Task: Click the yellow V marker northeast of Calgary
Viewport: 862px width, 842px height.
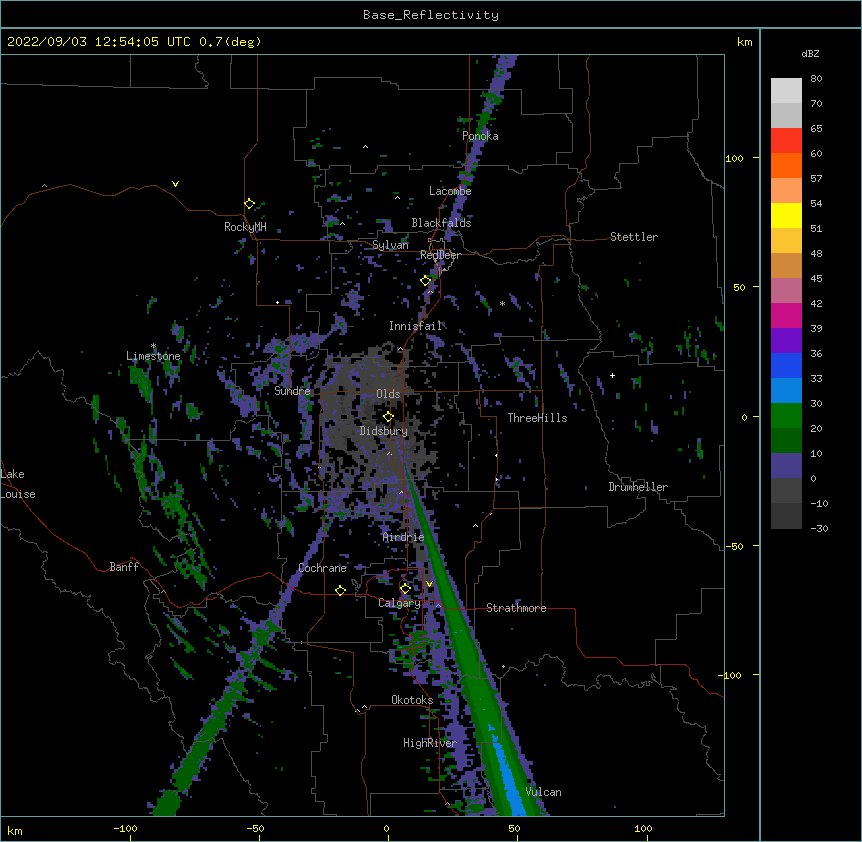Action: [429, 584]
